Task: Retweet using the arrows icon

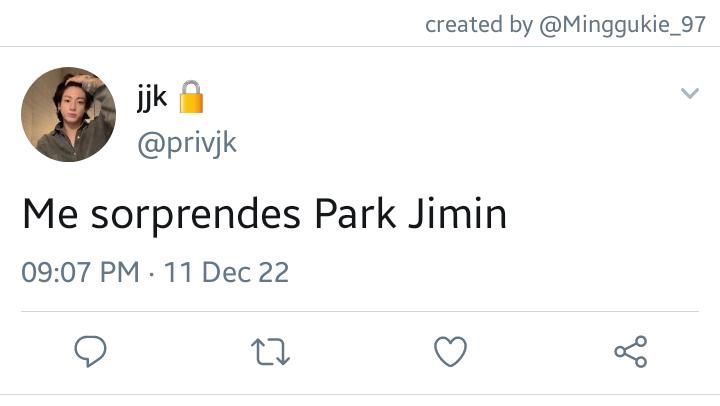Action: pyautogui.click(x=270, y=352)
